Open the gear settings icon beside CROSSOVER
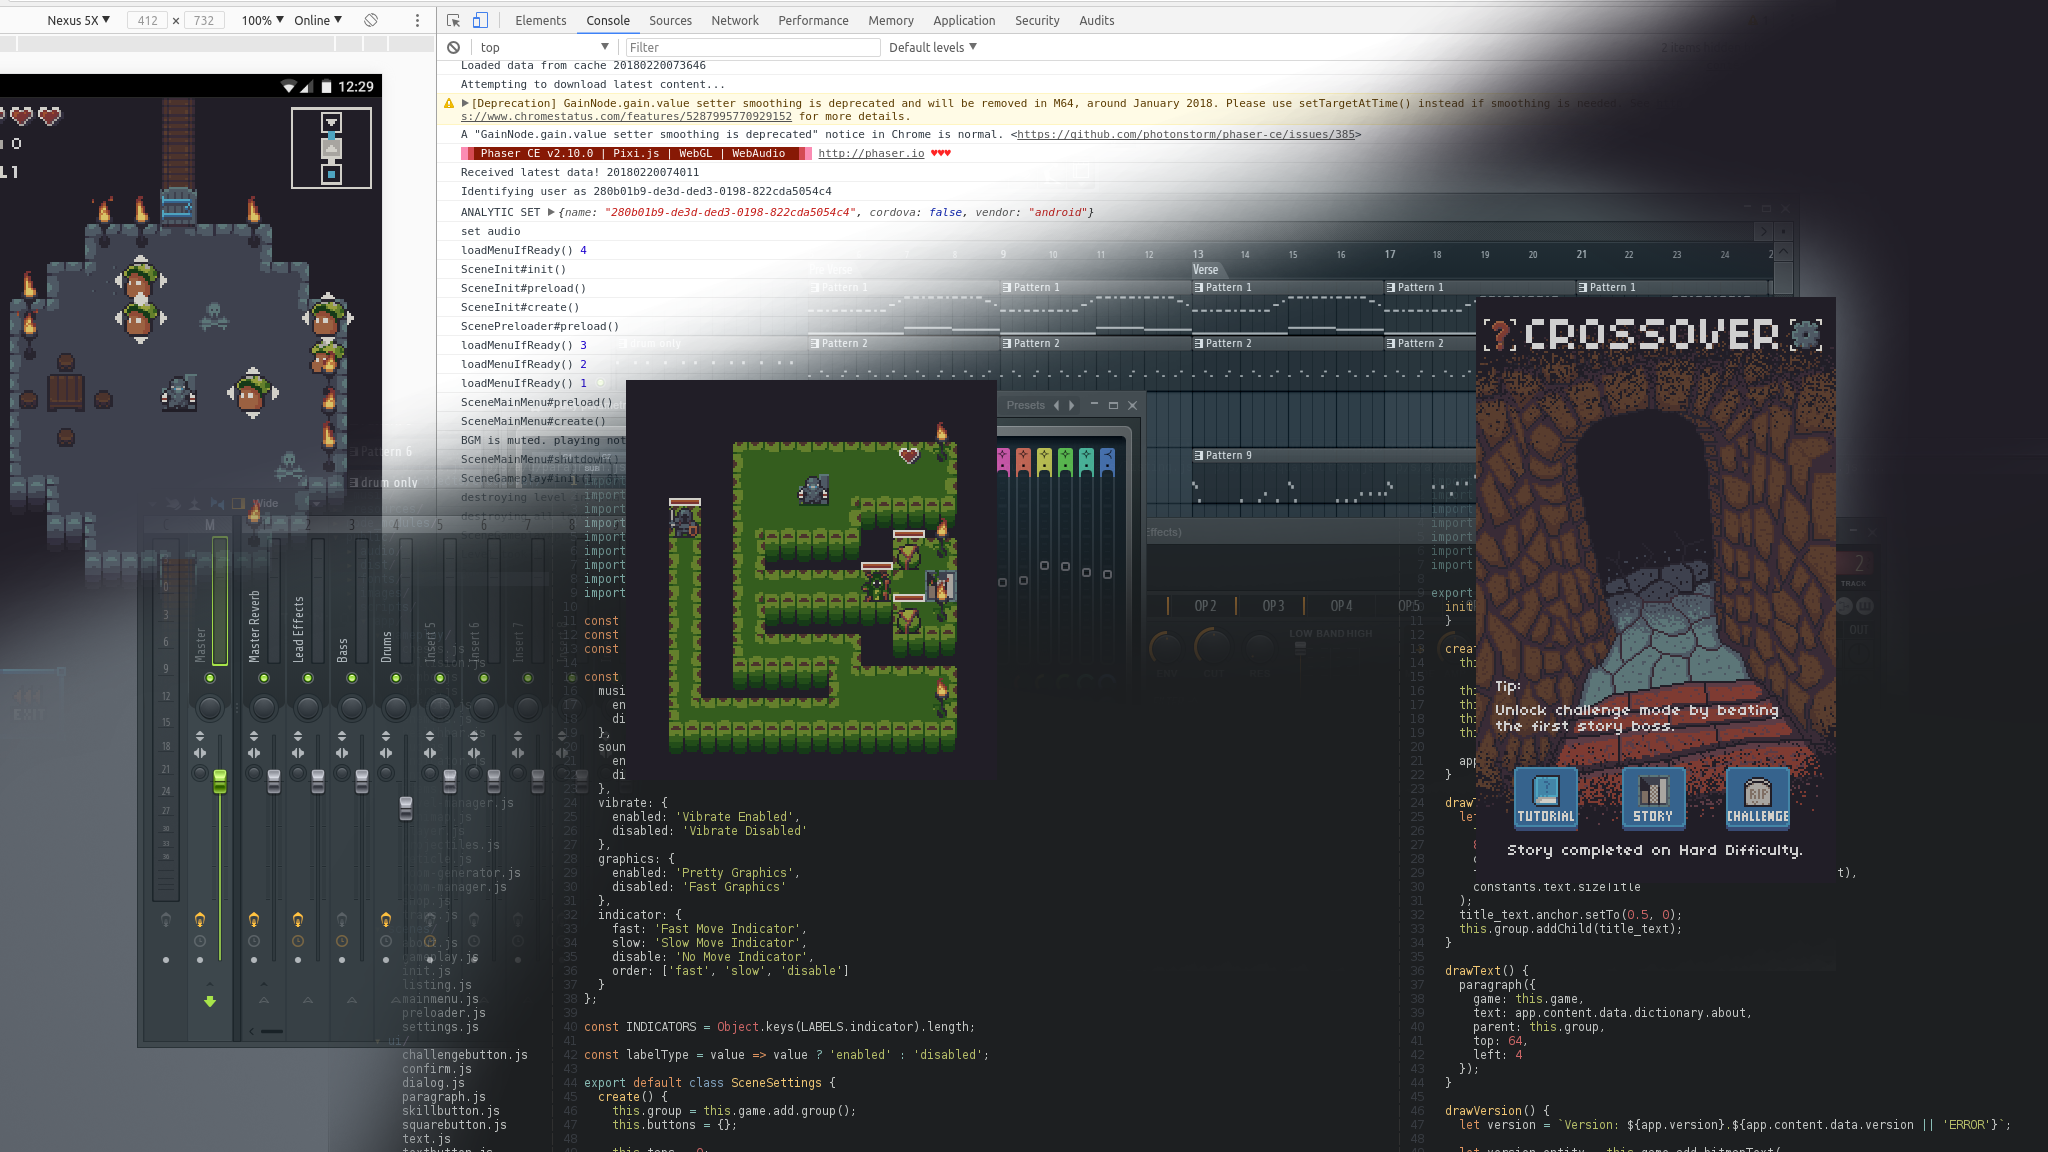The height and width of the screenshot is (1152, 2048). click(x=1806, y=335)
